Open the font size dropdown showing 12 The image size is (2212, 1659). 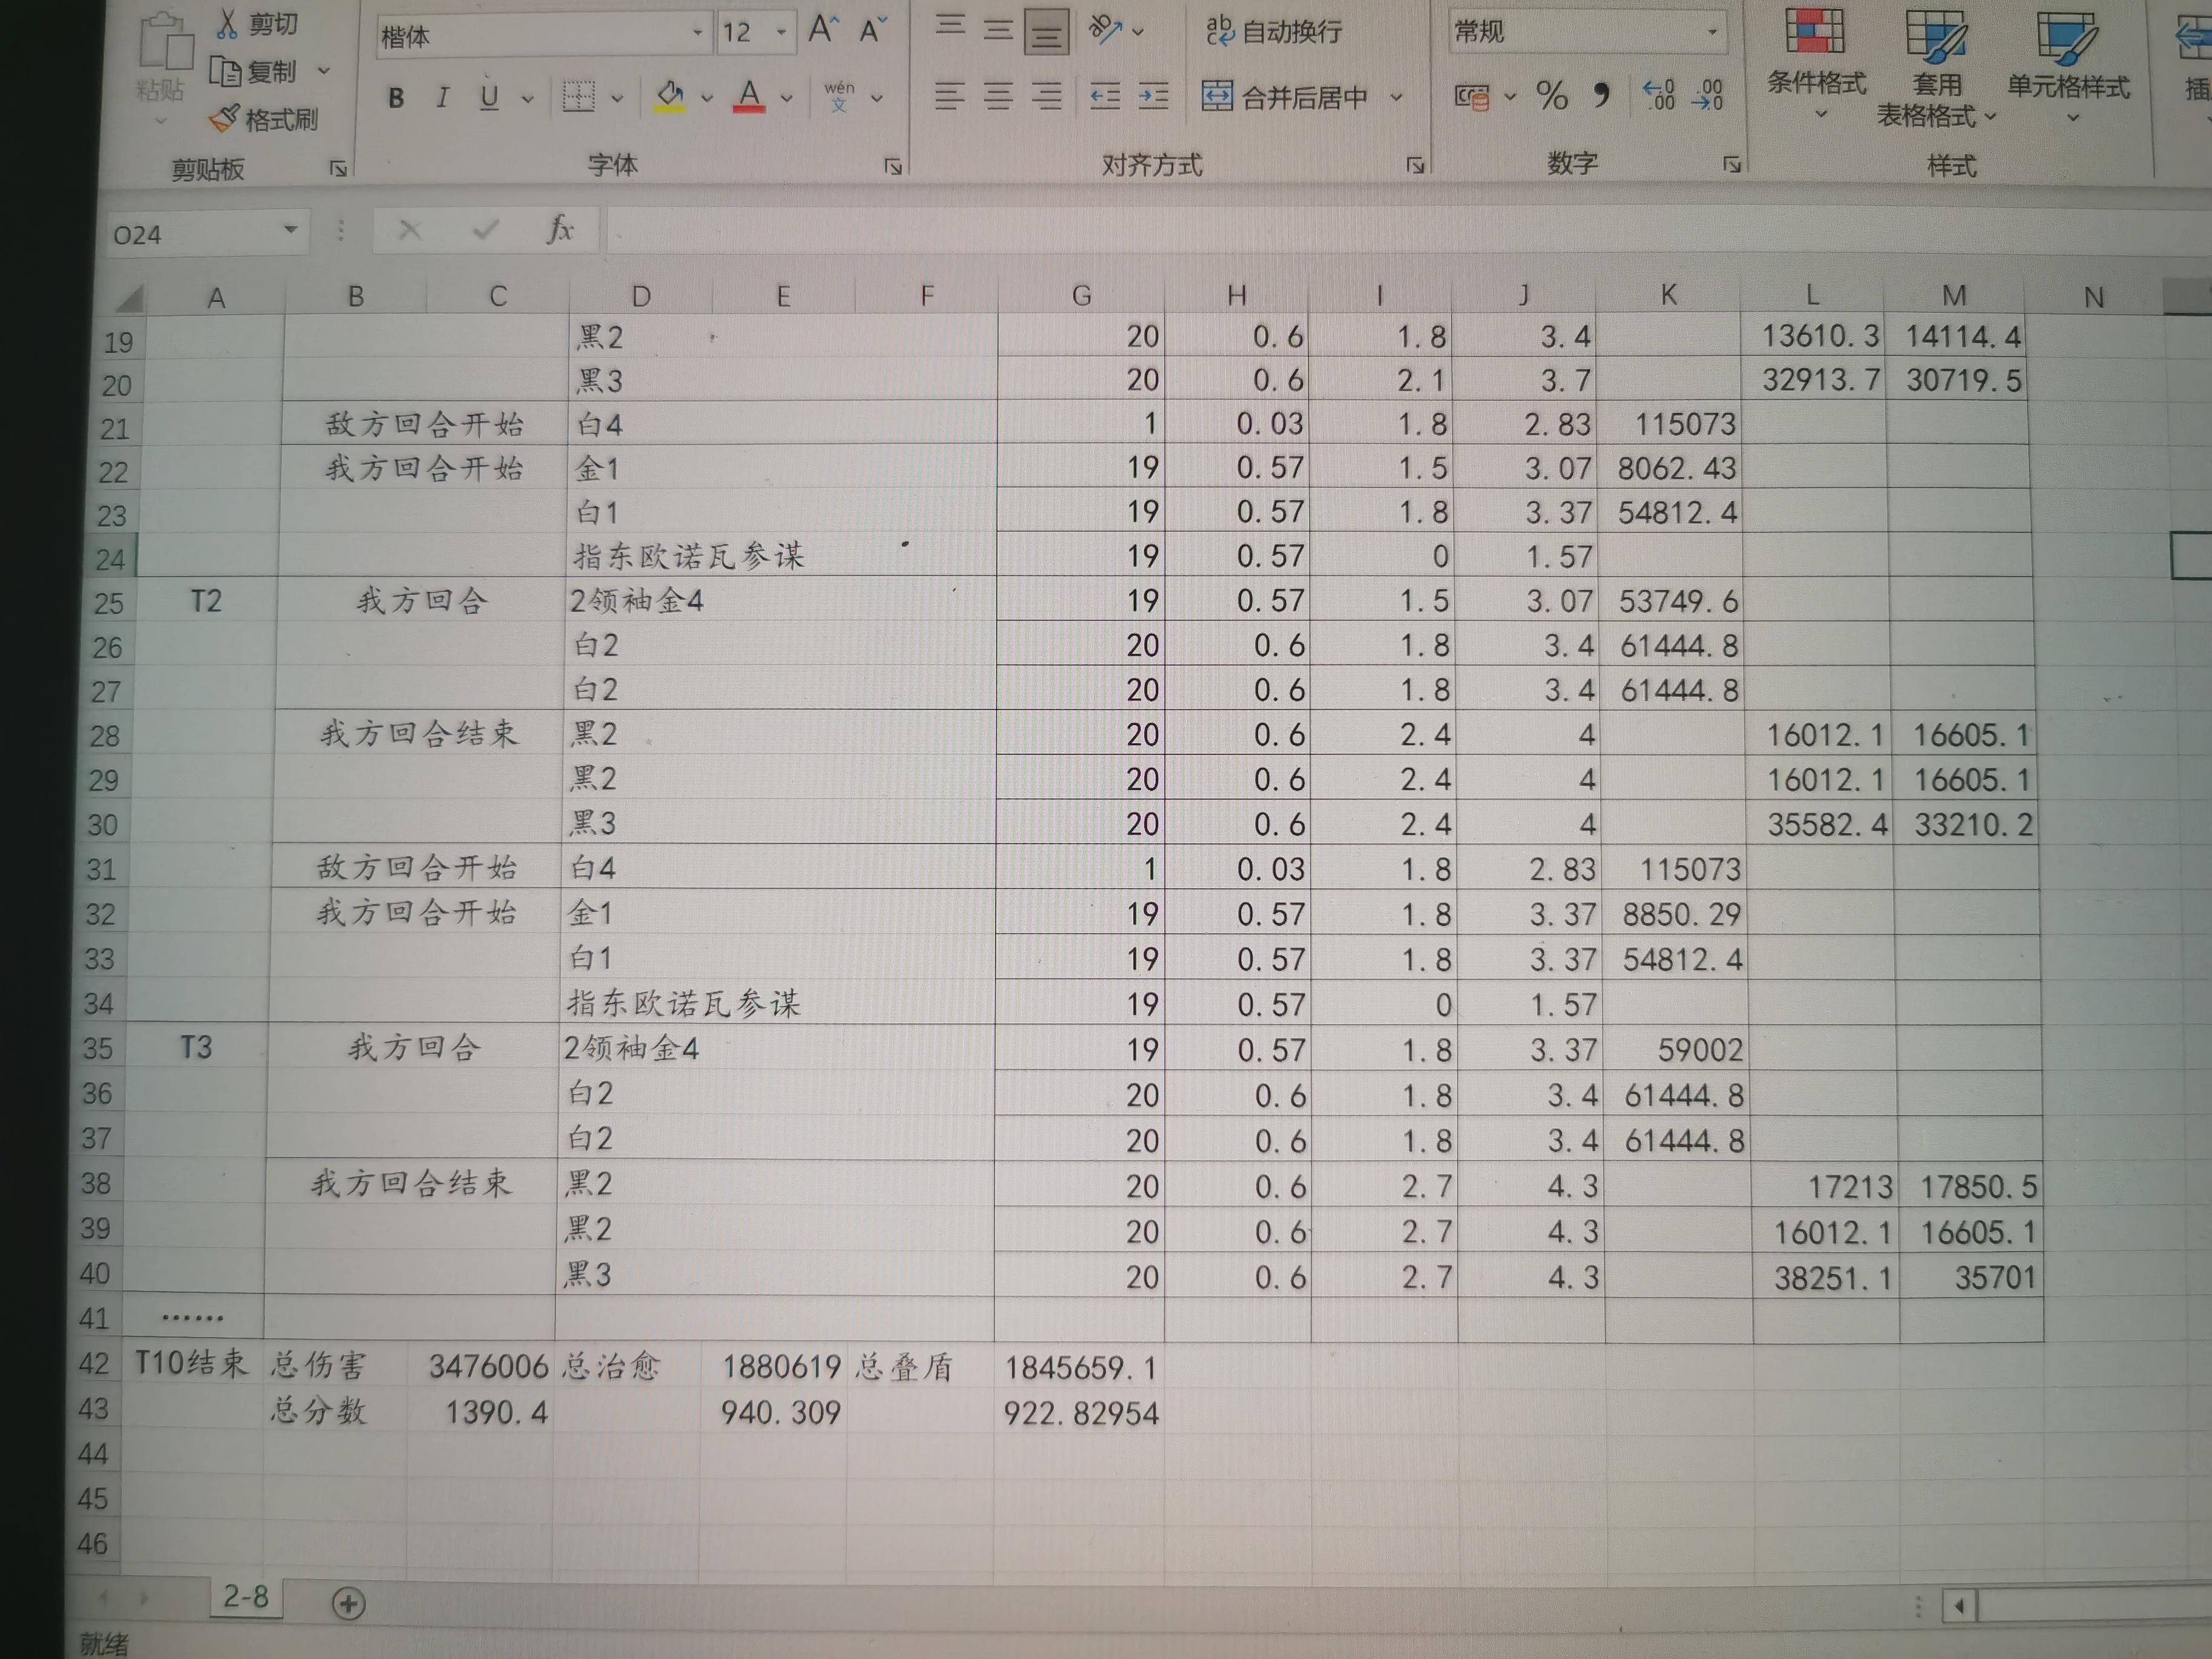[x=781, y=33]
